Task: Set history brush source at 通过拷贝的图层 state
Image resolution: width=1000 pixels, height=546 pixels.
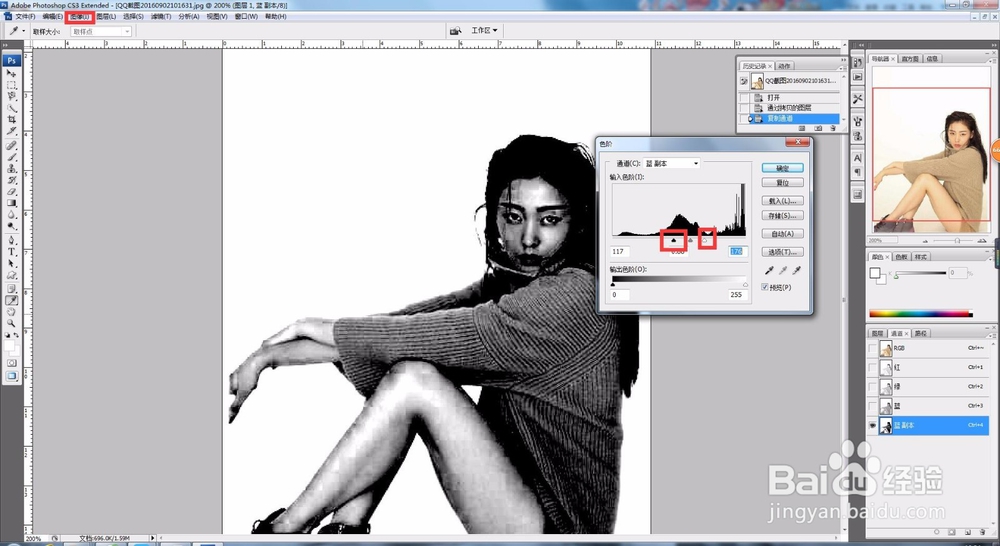Action: point(744,108)
